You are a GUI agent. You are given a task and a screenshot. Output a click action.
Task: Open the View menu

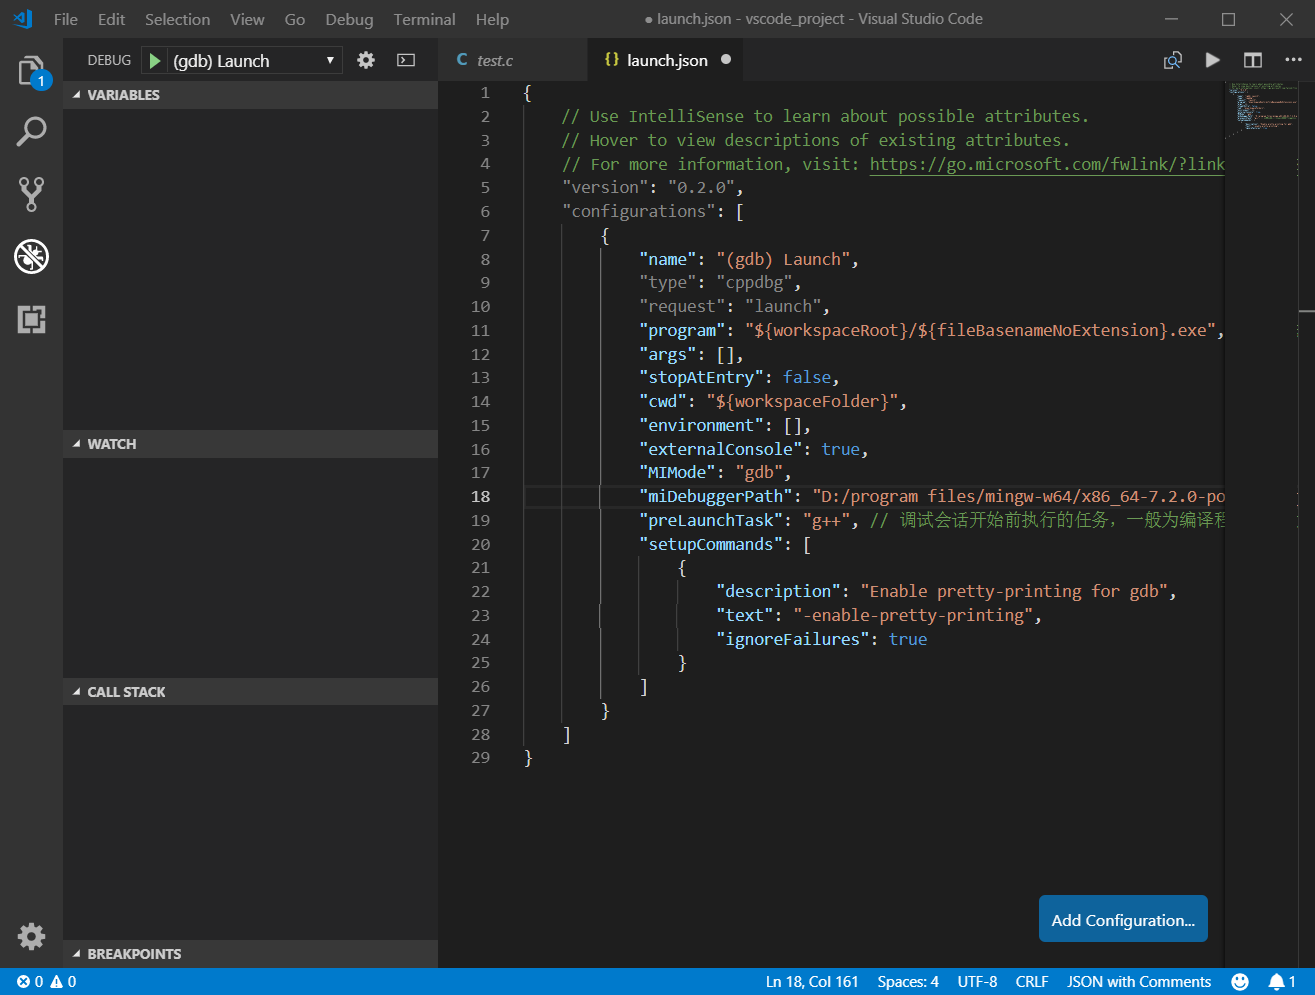[247, 19]
